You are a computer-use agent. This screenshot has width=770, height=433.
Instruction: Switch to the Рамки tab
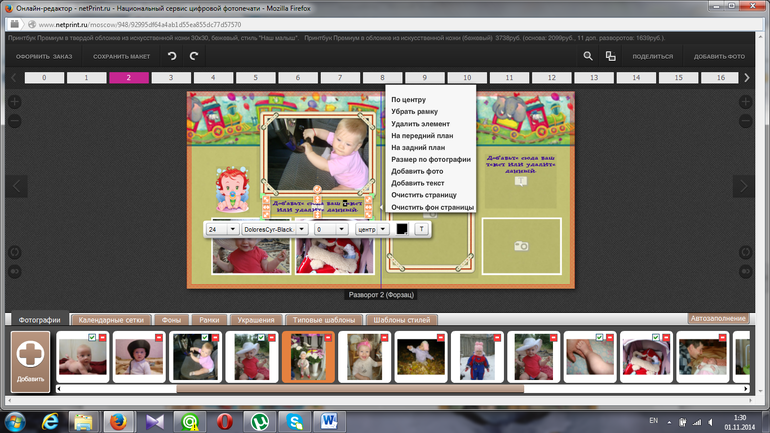[209, 320]
